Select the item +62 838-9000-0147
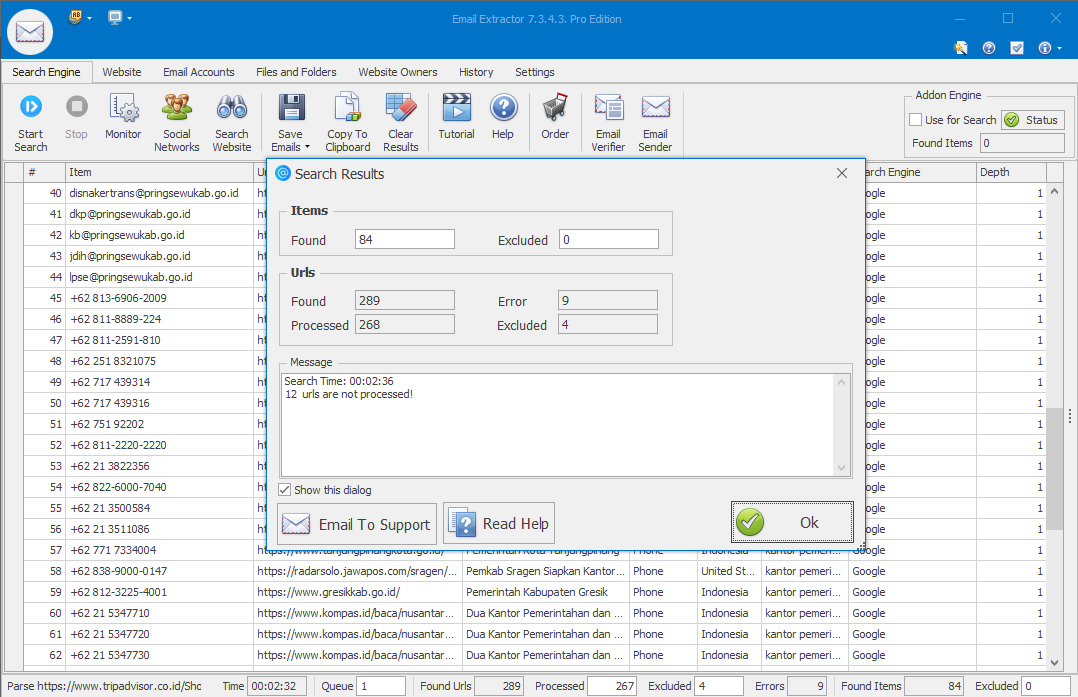This screenshot has width=1078, height=697. (118, 571)
